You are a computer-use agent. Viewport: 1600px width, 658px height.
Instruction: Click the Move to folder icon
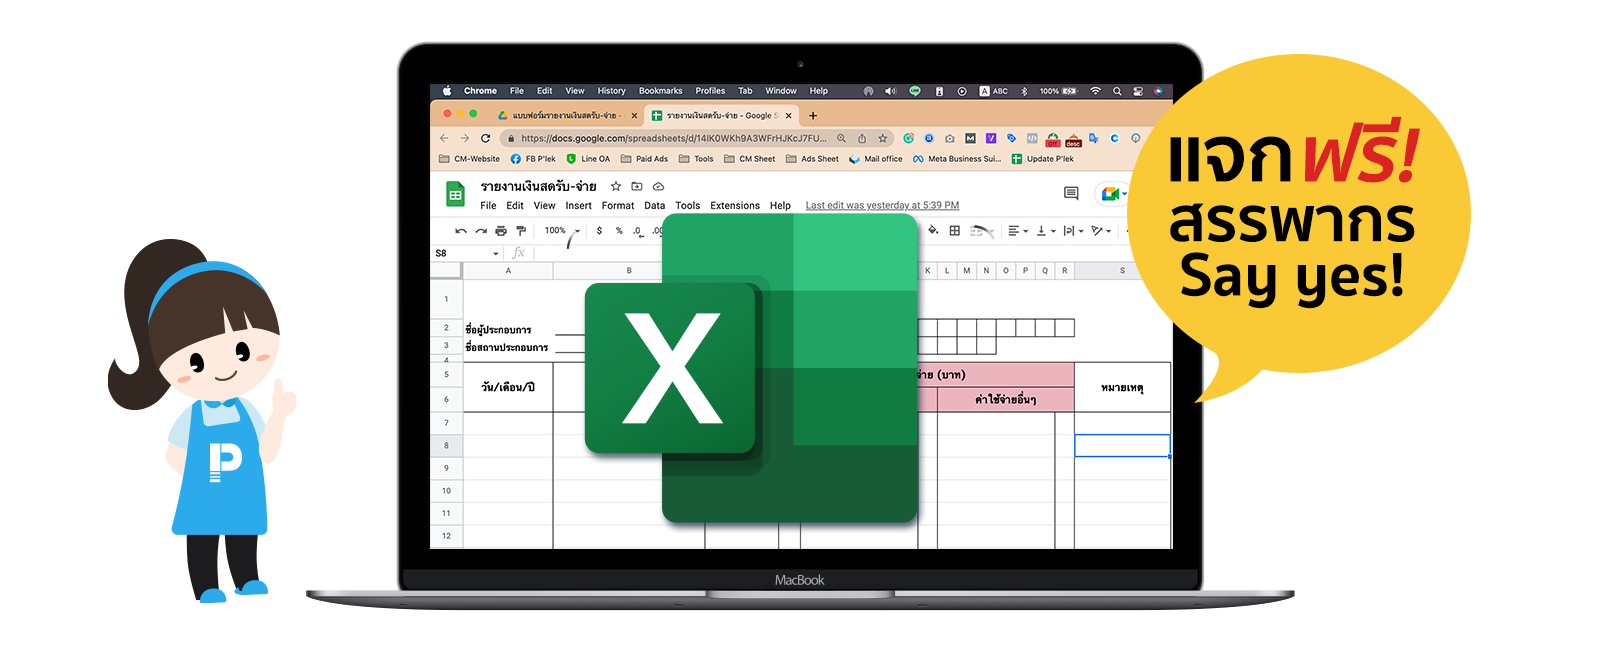637,186
